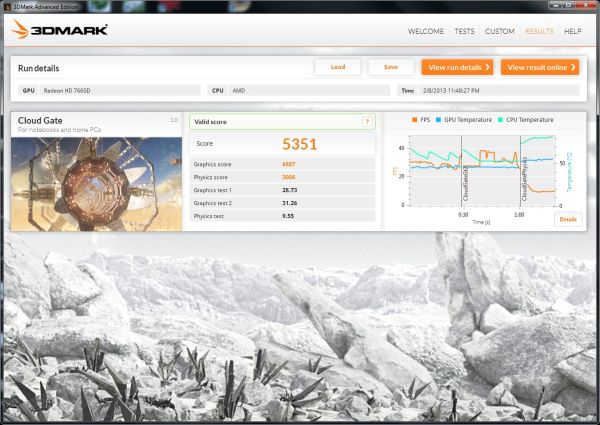This screenshot has width=600, height=425.
Task: Click the blue GPU Temperature legend swatch
Action: (x=438, y=120)
